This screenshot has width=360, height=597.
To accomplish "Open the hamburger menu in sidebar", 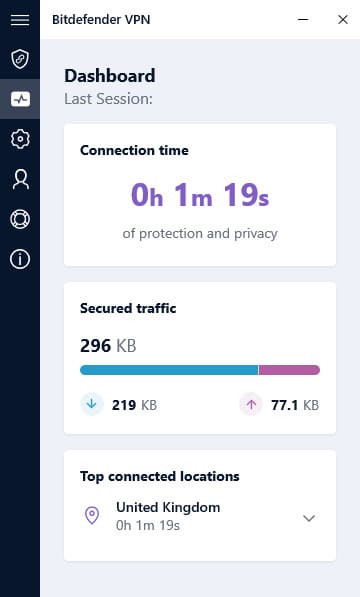I will tap(20, 20).
